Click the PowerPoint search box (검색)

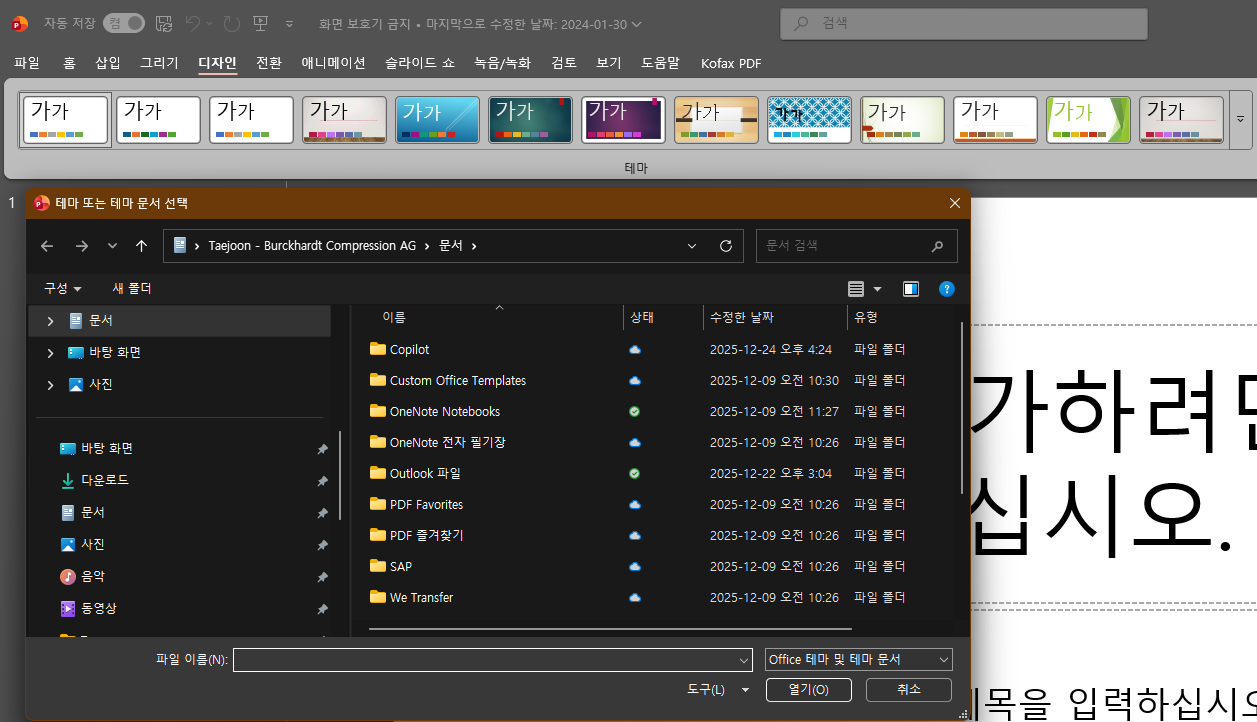[x=963, y=23]
